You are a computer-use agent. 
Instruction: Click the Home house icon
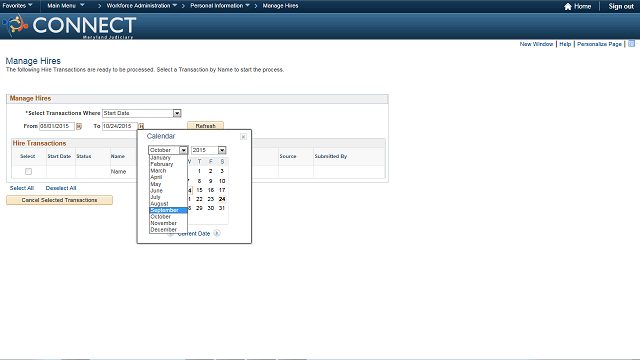(568, 6)
